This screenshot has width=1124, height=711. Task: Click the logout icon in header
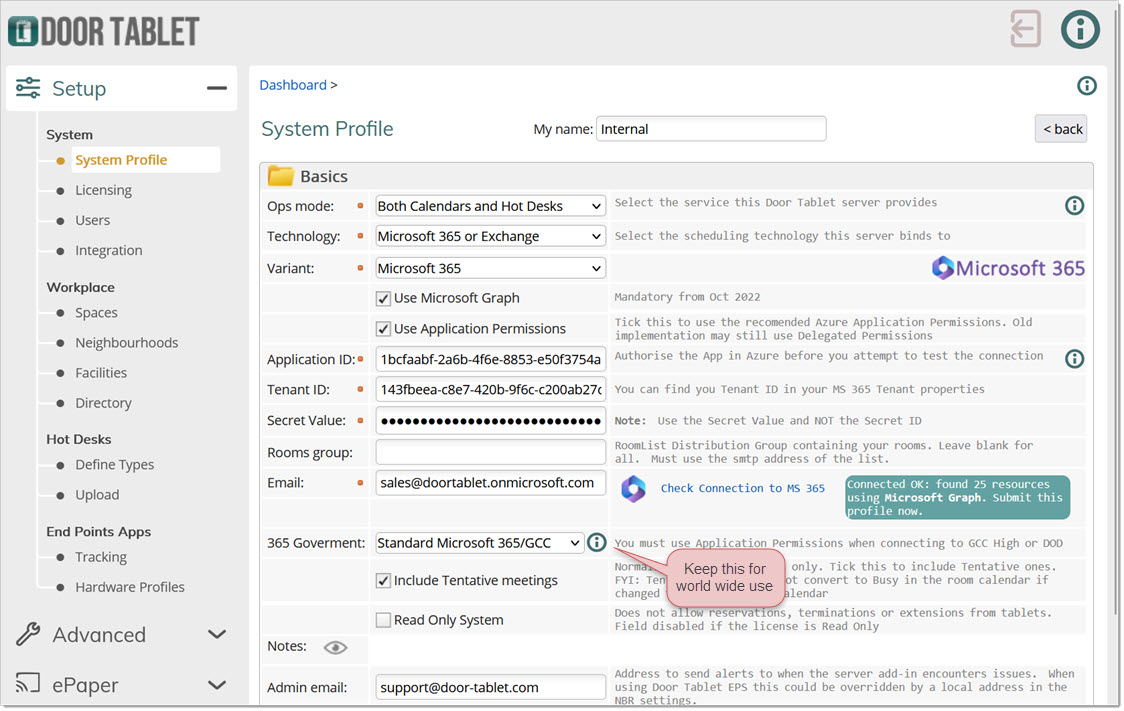[1025, 29]
